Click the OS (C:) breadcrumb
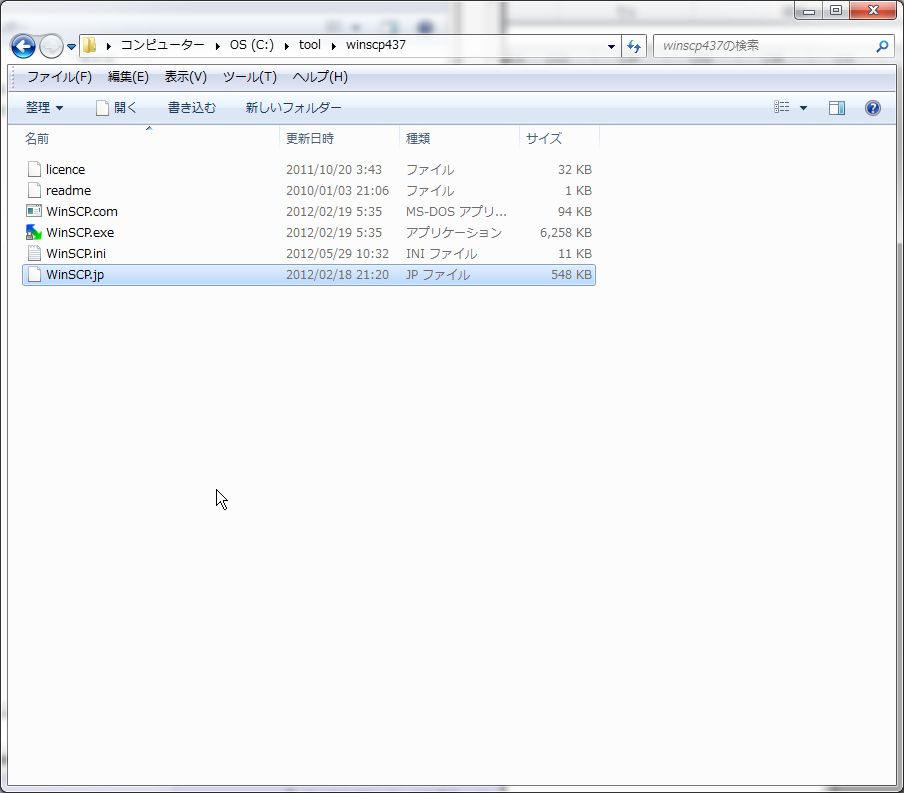904x793 pixels. click(251, 45)
